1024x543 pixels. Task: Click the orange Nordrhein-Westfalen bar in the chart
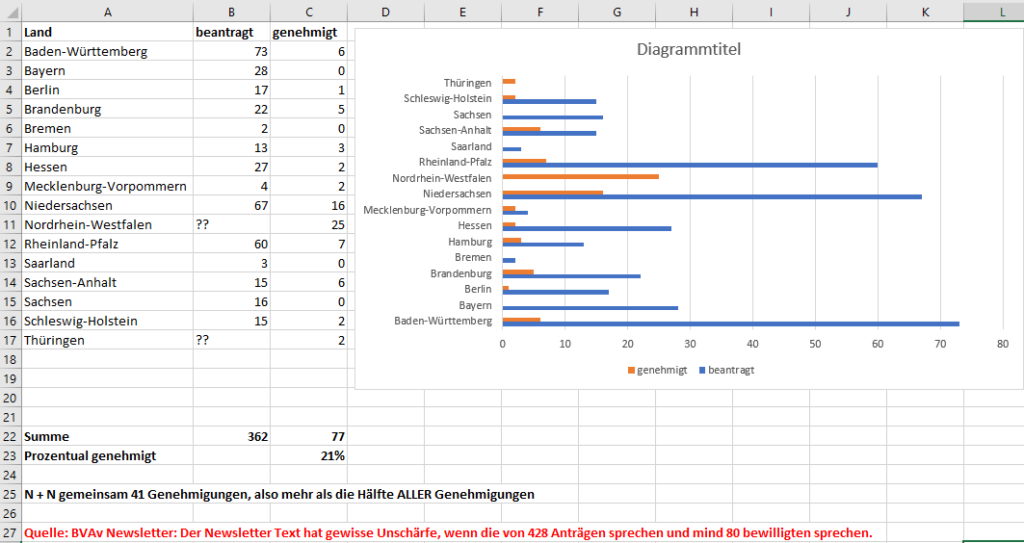point(581,176)
